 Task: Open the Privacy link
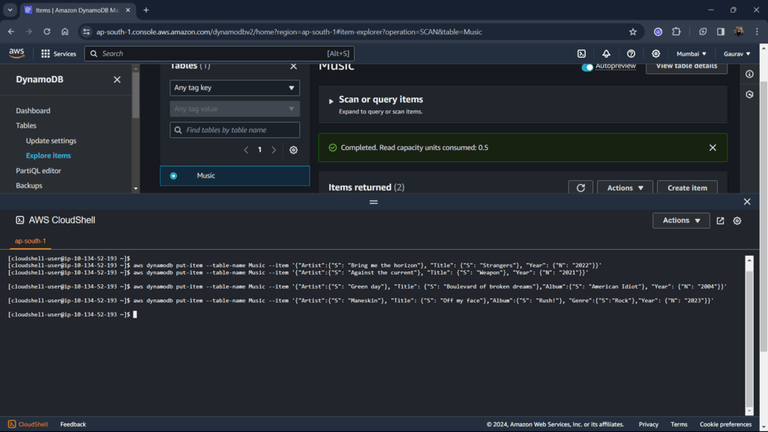pos(648,424)
